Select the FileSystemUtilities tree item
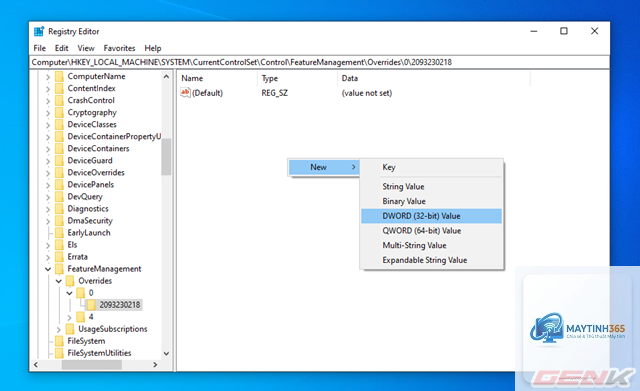 coord(99,353)
